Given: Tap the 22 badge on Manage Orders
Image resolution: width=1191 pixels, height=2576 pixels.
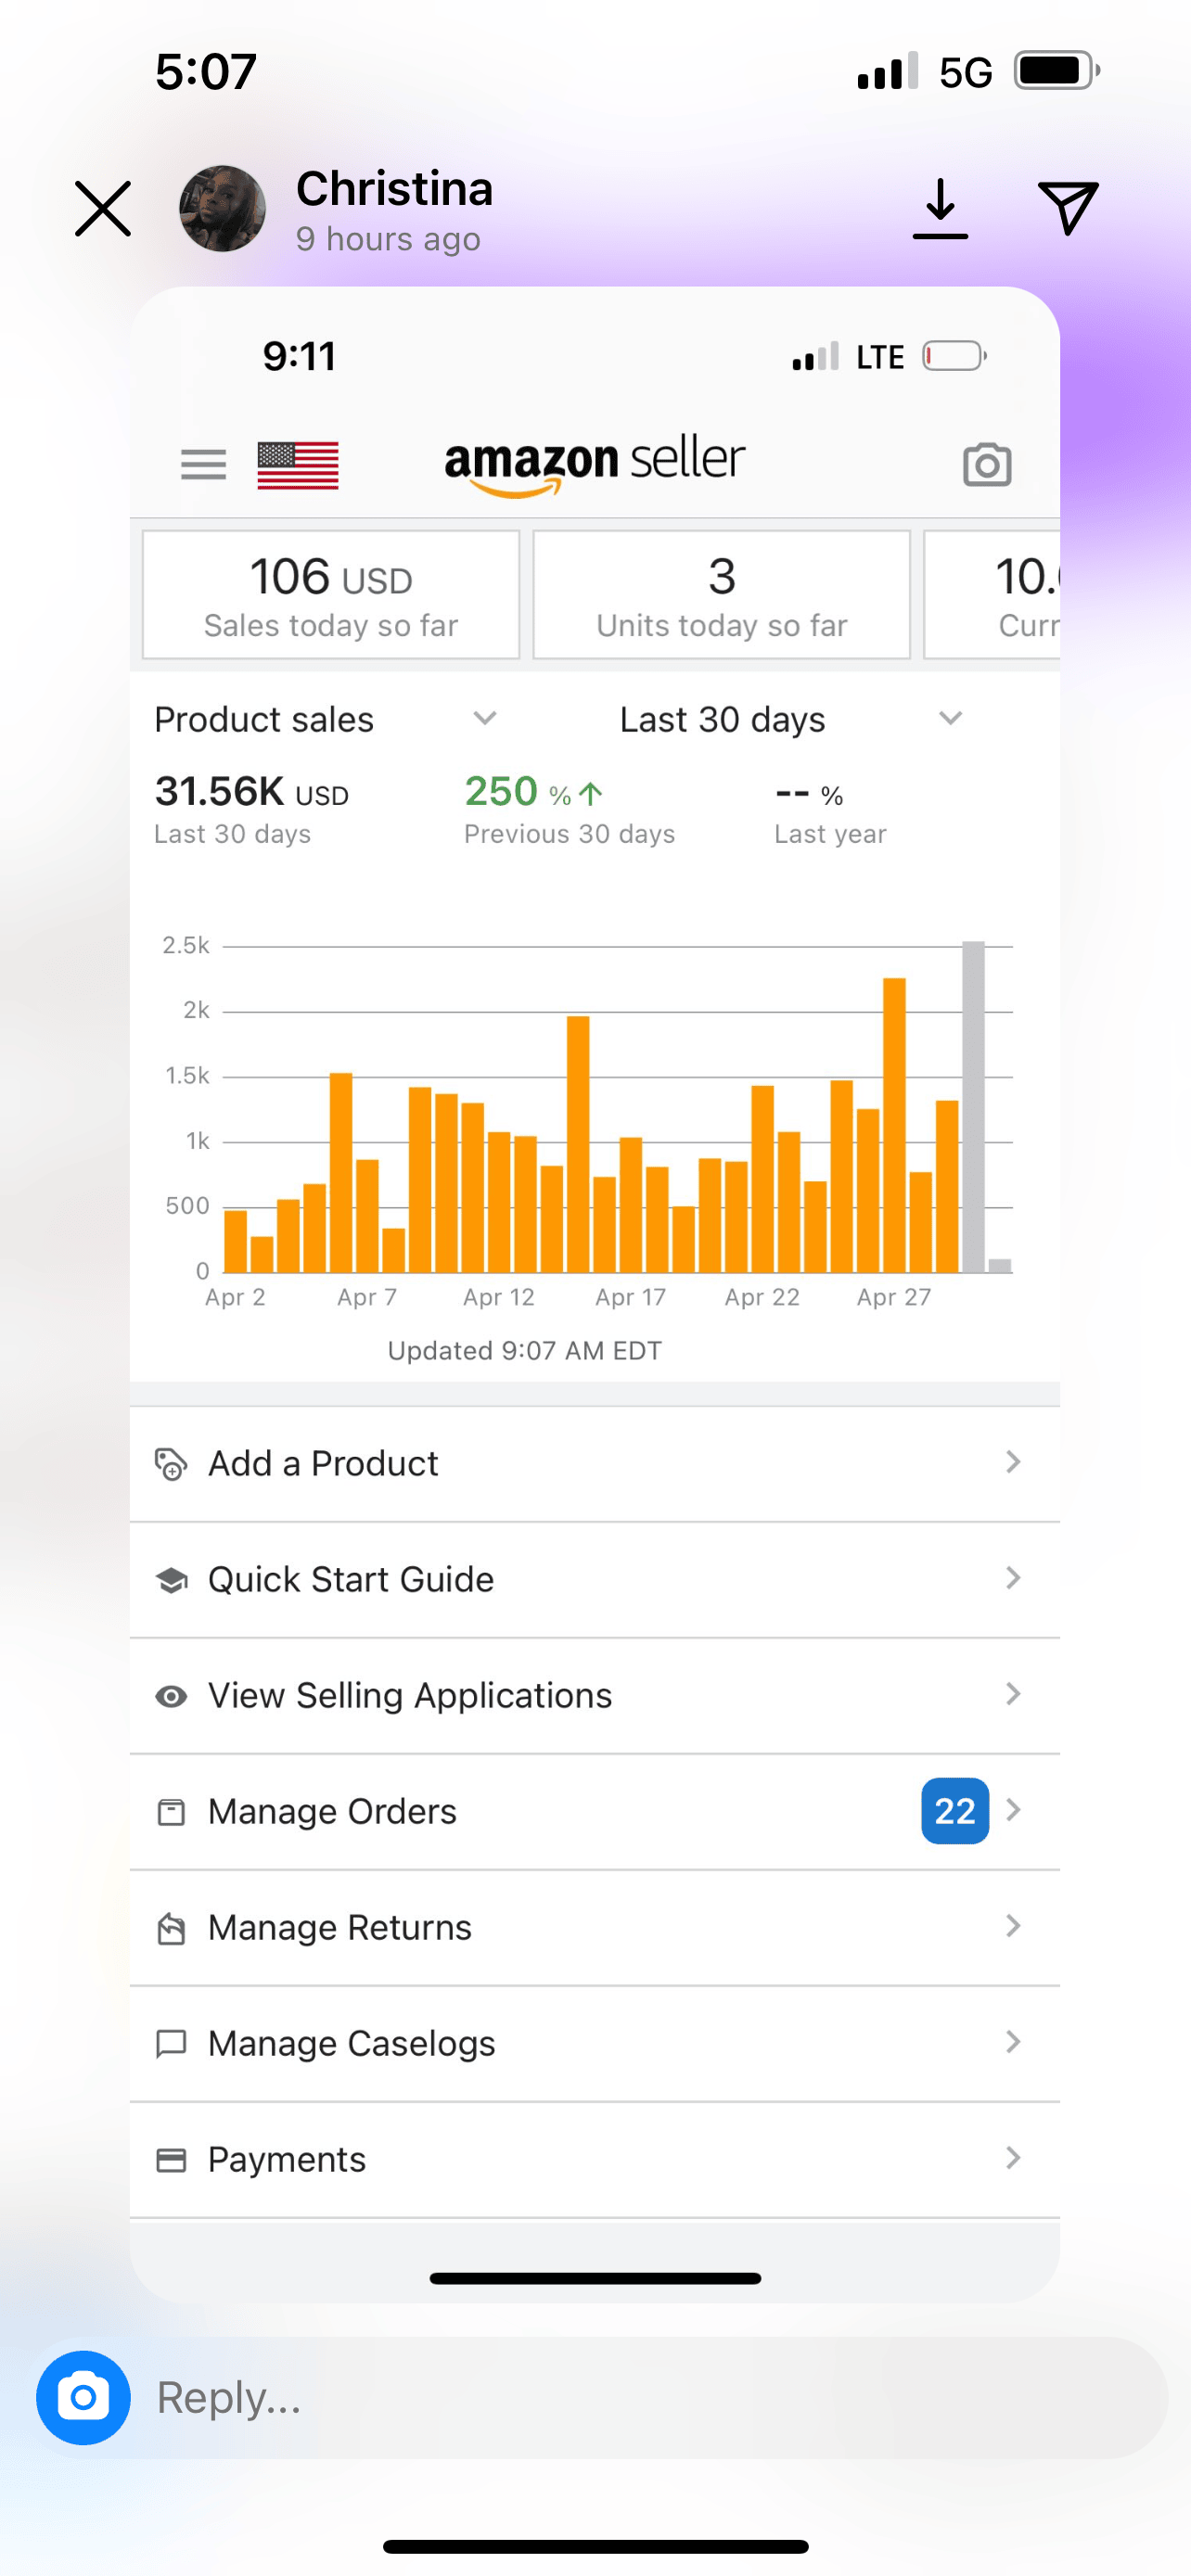Looking at the screenshot, I should [954, 1811].
